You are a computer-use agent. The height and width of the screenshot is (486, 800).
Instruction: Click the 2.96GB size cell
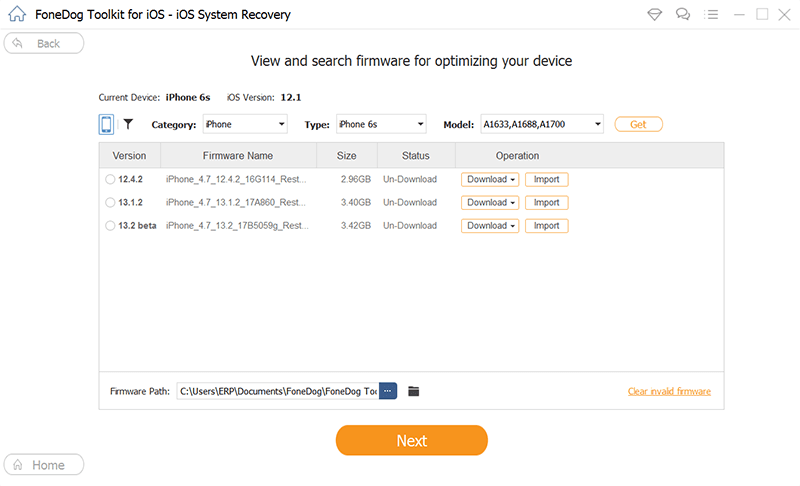[x=356, y=180]
